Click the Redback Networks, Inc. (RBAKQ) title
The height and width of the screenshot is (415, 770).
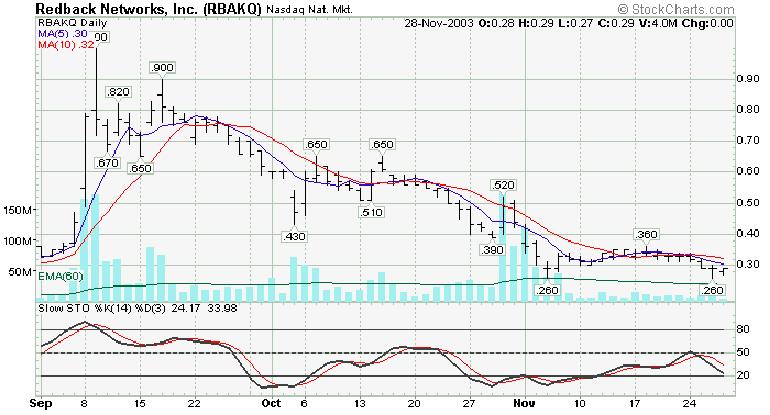(149, 8)
